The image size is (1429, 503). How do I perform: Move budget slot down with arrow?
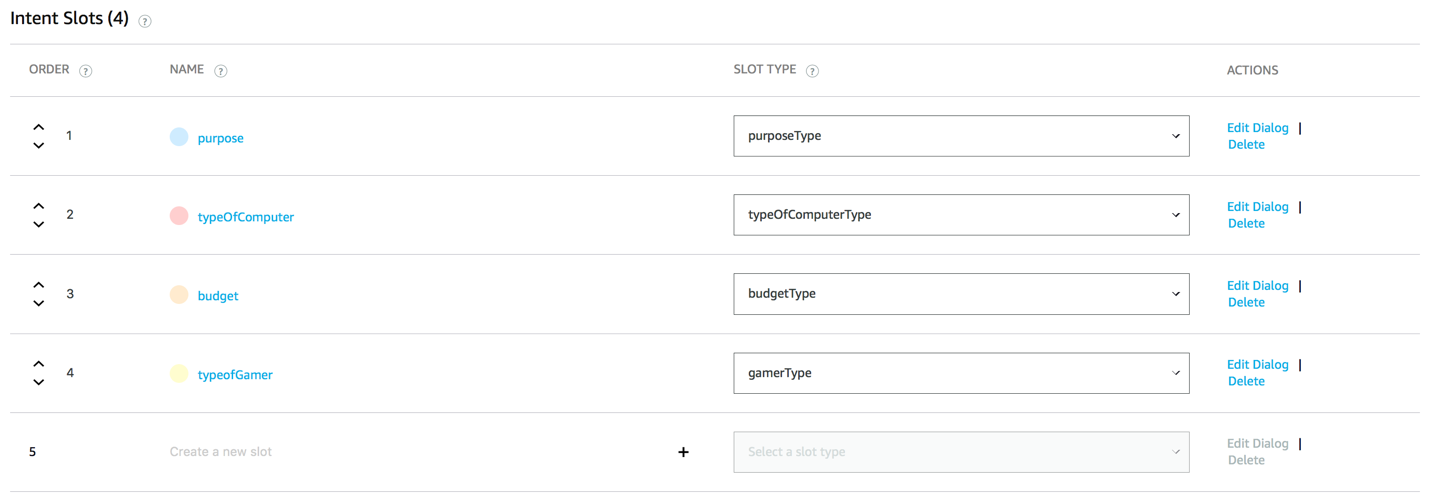(x=39, y=304)
